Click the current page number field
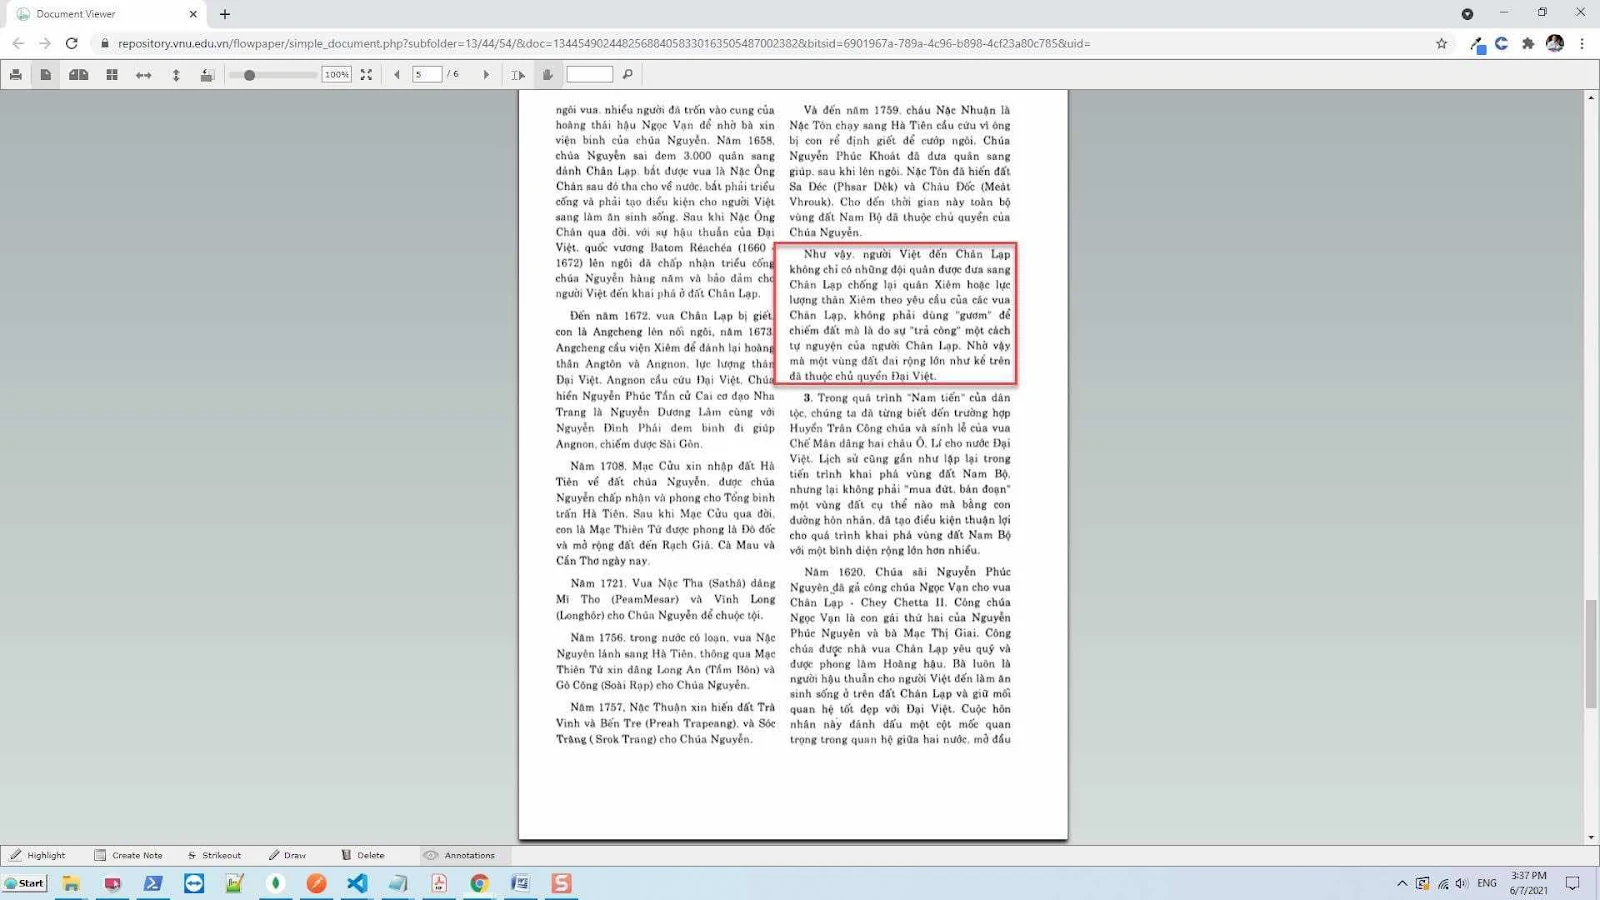 (427, 75)
